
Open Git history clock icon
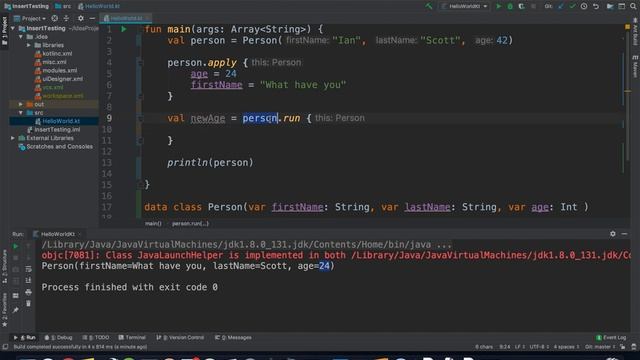tap(584, 6)
